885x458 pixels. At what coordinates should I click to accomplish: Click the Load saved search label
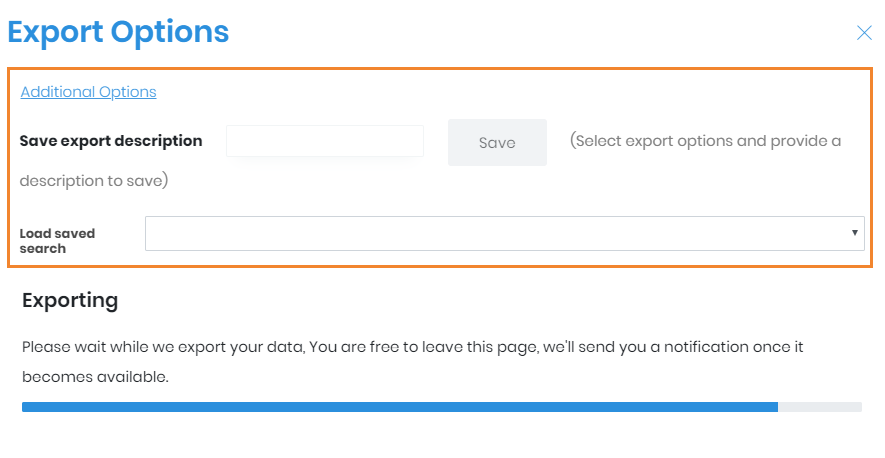pos(57,241)
